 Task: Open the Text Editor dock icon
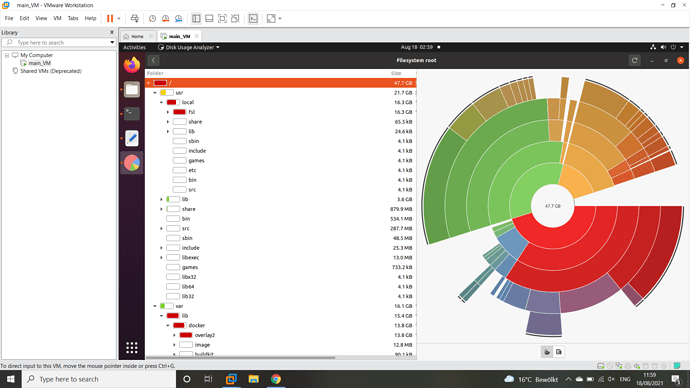pyautogui.click(x=132, y=138)
